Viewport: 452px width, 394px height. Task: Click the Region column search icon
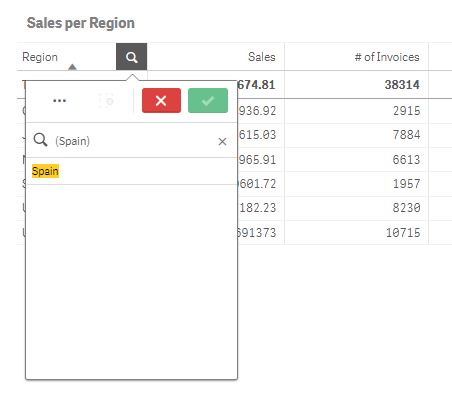tap(131, 57)
